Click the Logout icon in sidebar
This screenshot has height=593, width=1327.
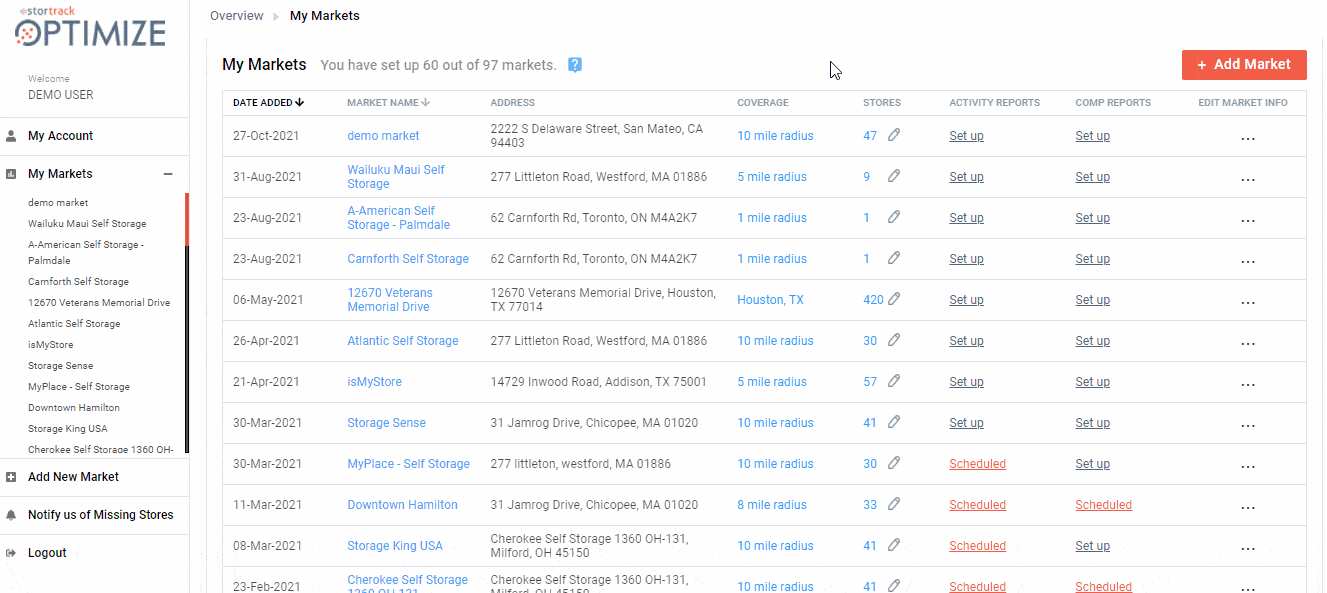(x=11, y=553)
